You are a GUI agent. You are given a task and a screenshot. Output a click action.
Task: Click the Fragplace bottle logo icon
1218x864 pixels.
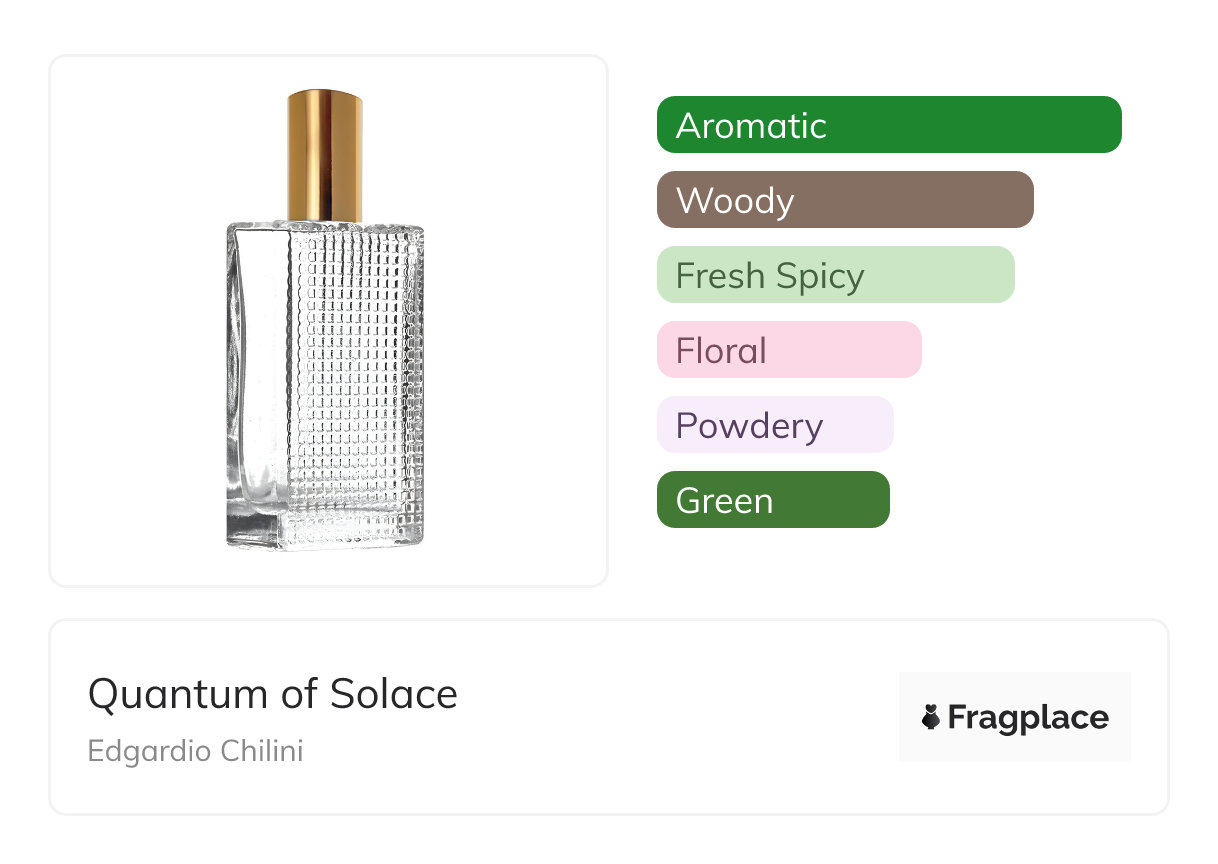point(931,717)
